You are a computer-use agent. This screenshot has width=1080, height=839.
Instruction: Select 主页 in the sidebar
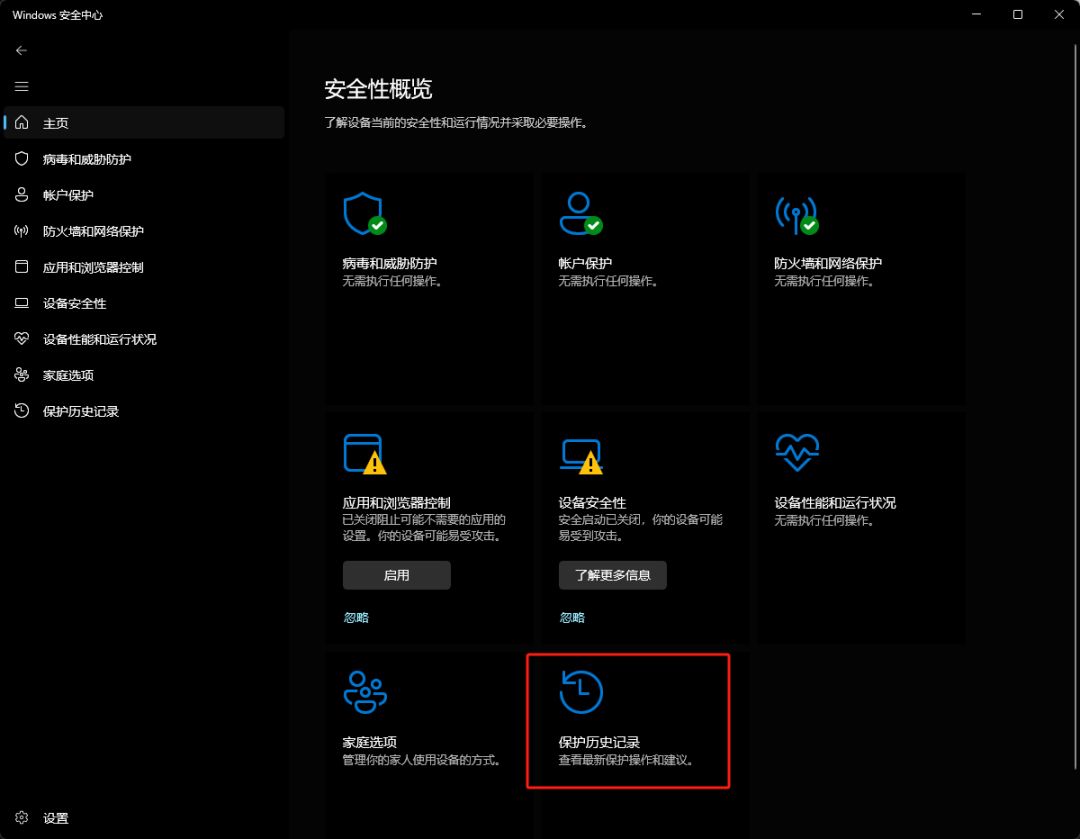[x=144, y=123]
